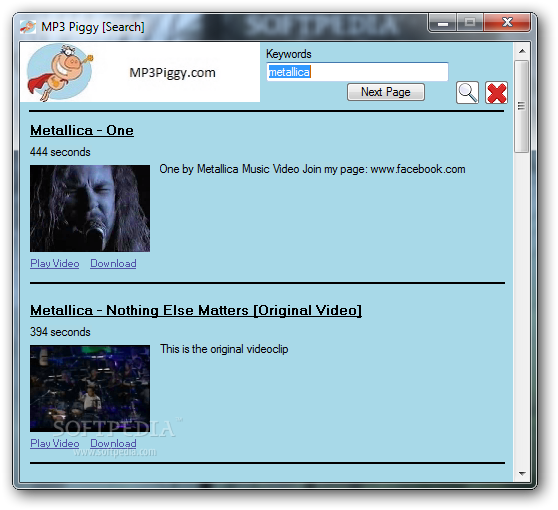
Task: Click the scrollbar down arrow
Action: pos(522,474)
